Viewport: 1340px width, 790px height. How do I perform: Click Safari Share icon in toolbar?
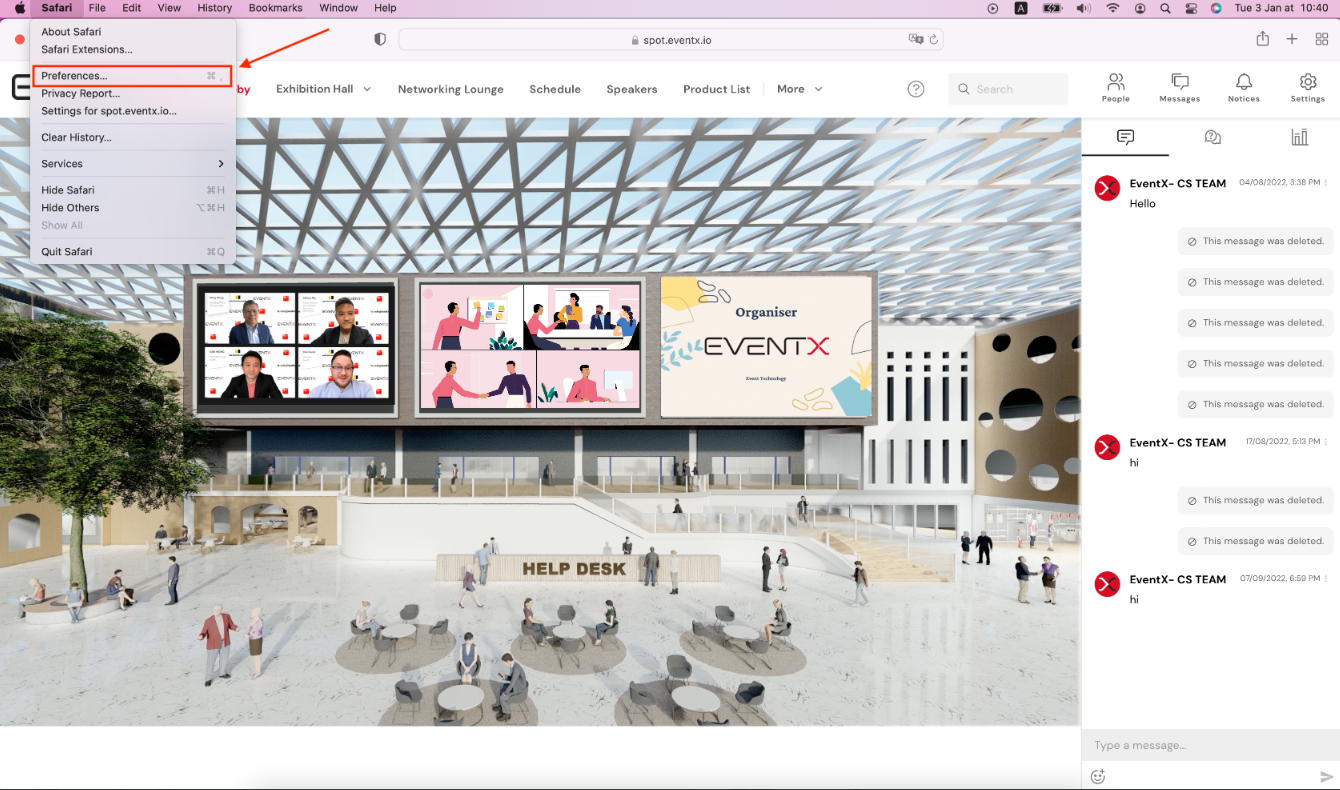pos(1262,39)
